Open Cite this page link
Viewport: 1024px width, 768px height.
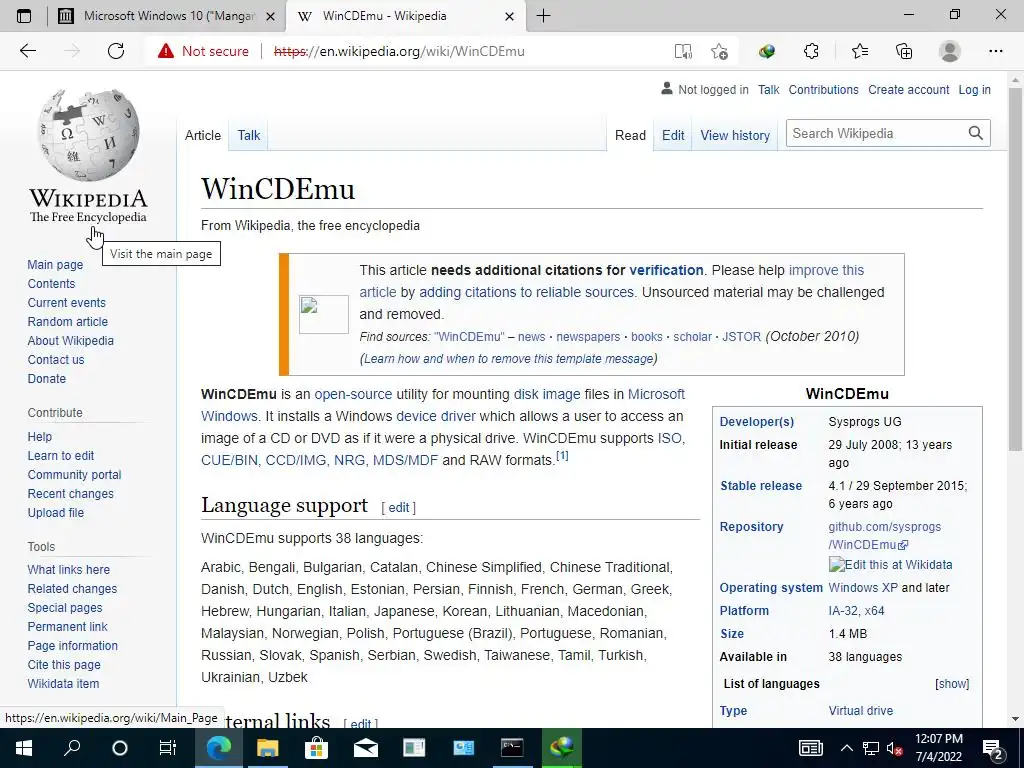pos(64,664)
